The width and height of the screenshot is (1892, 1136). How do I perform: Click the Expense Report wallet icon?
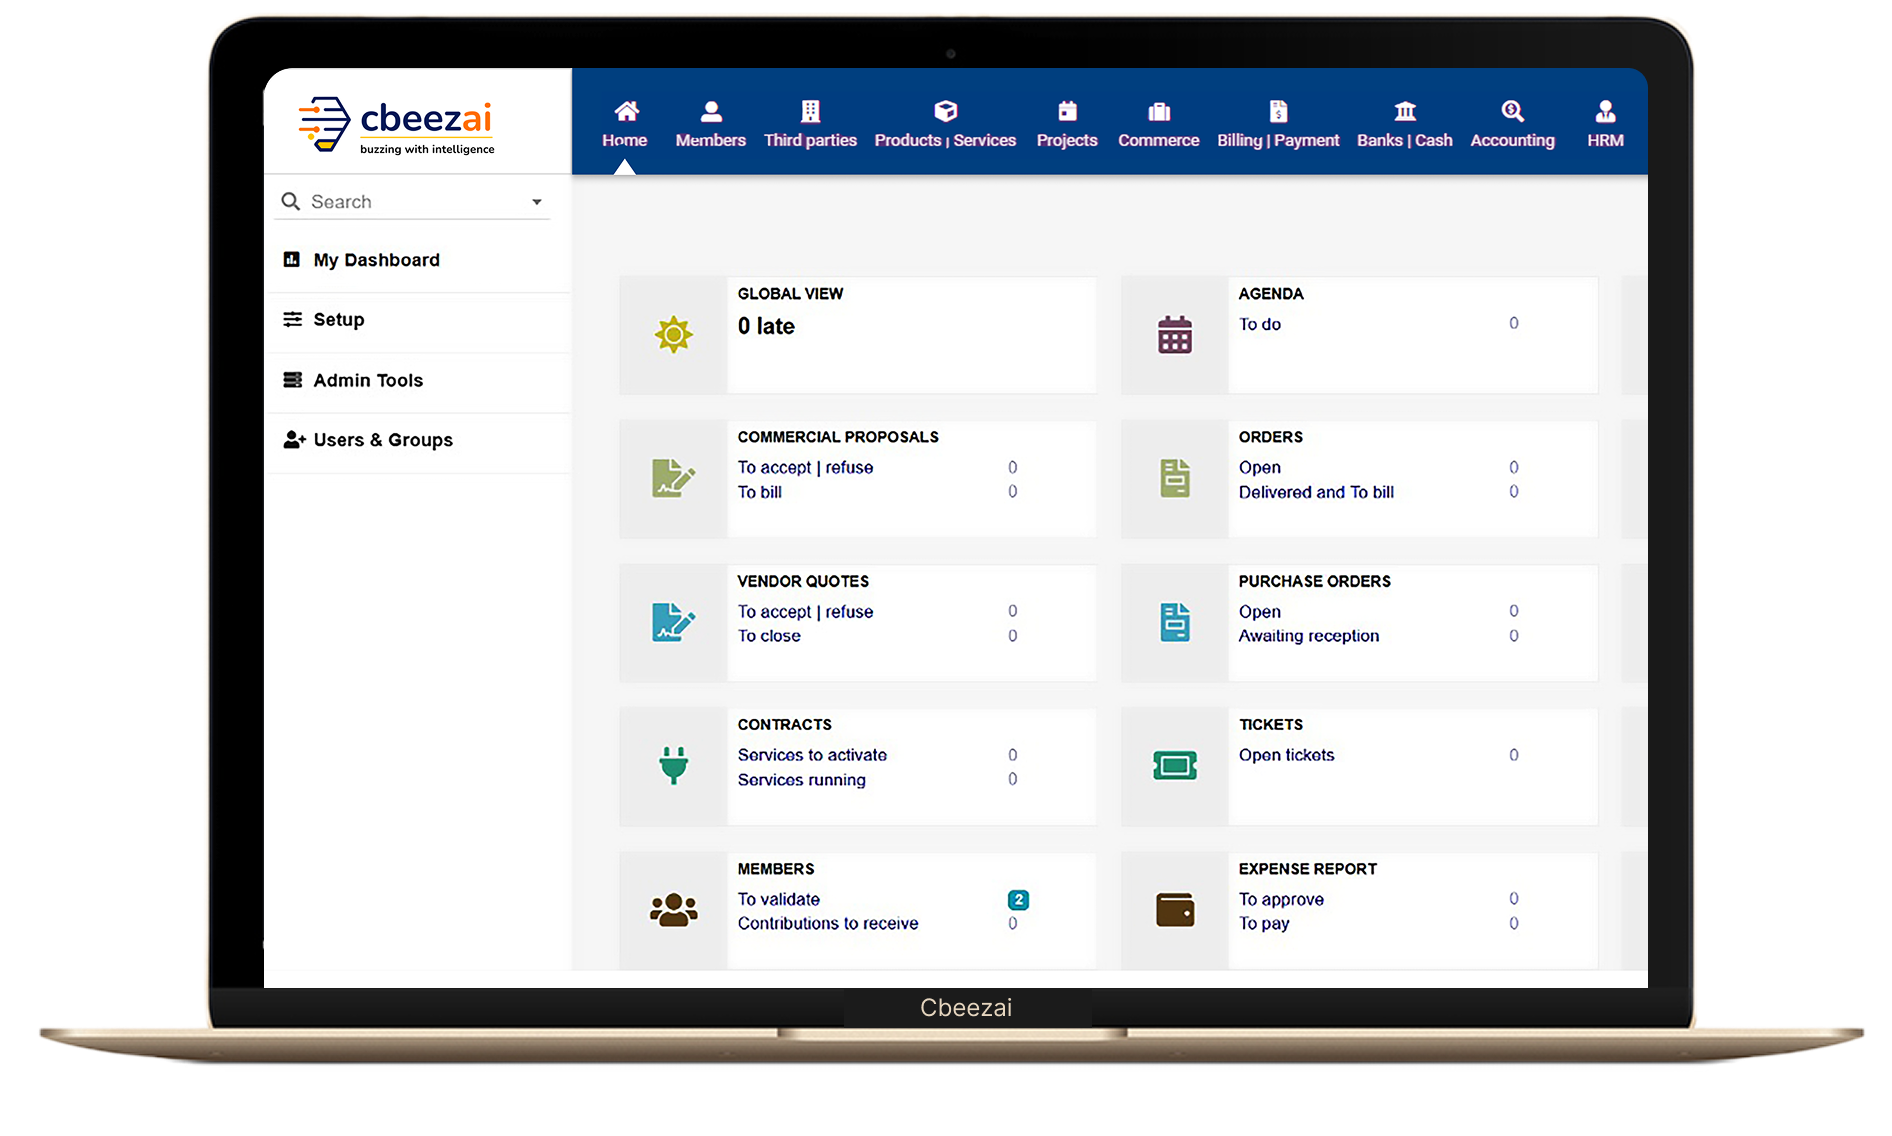tap(1175, 910)
